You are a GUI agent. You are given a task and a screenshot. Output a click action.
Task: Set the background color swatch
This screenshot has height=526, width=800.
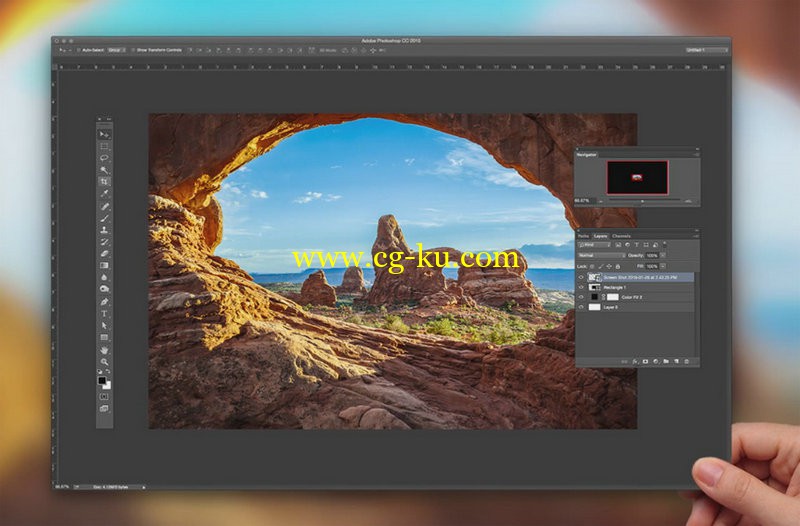(x=107, y=386)
